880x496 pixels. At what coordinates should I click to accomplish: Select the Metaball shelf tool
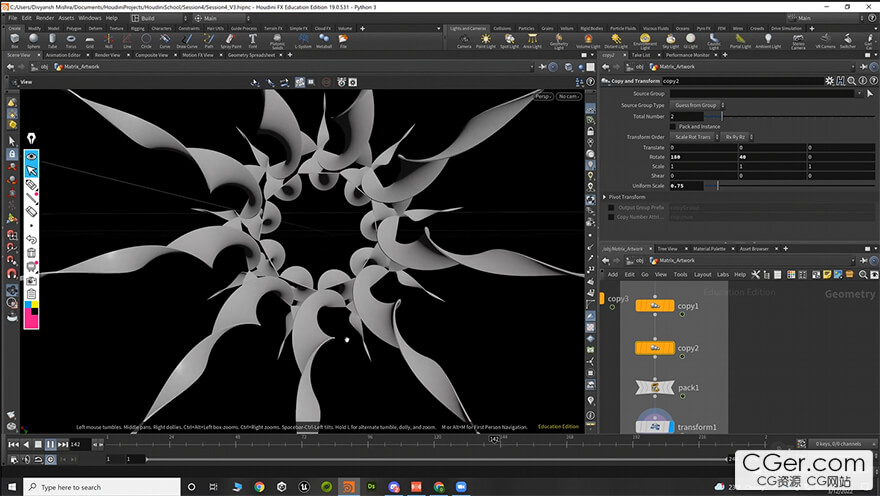pos(324,40)
